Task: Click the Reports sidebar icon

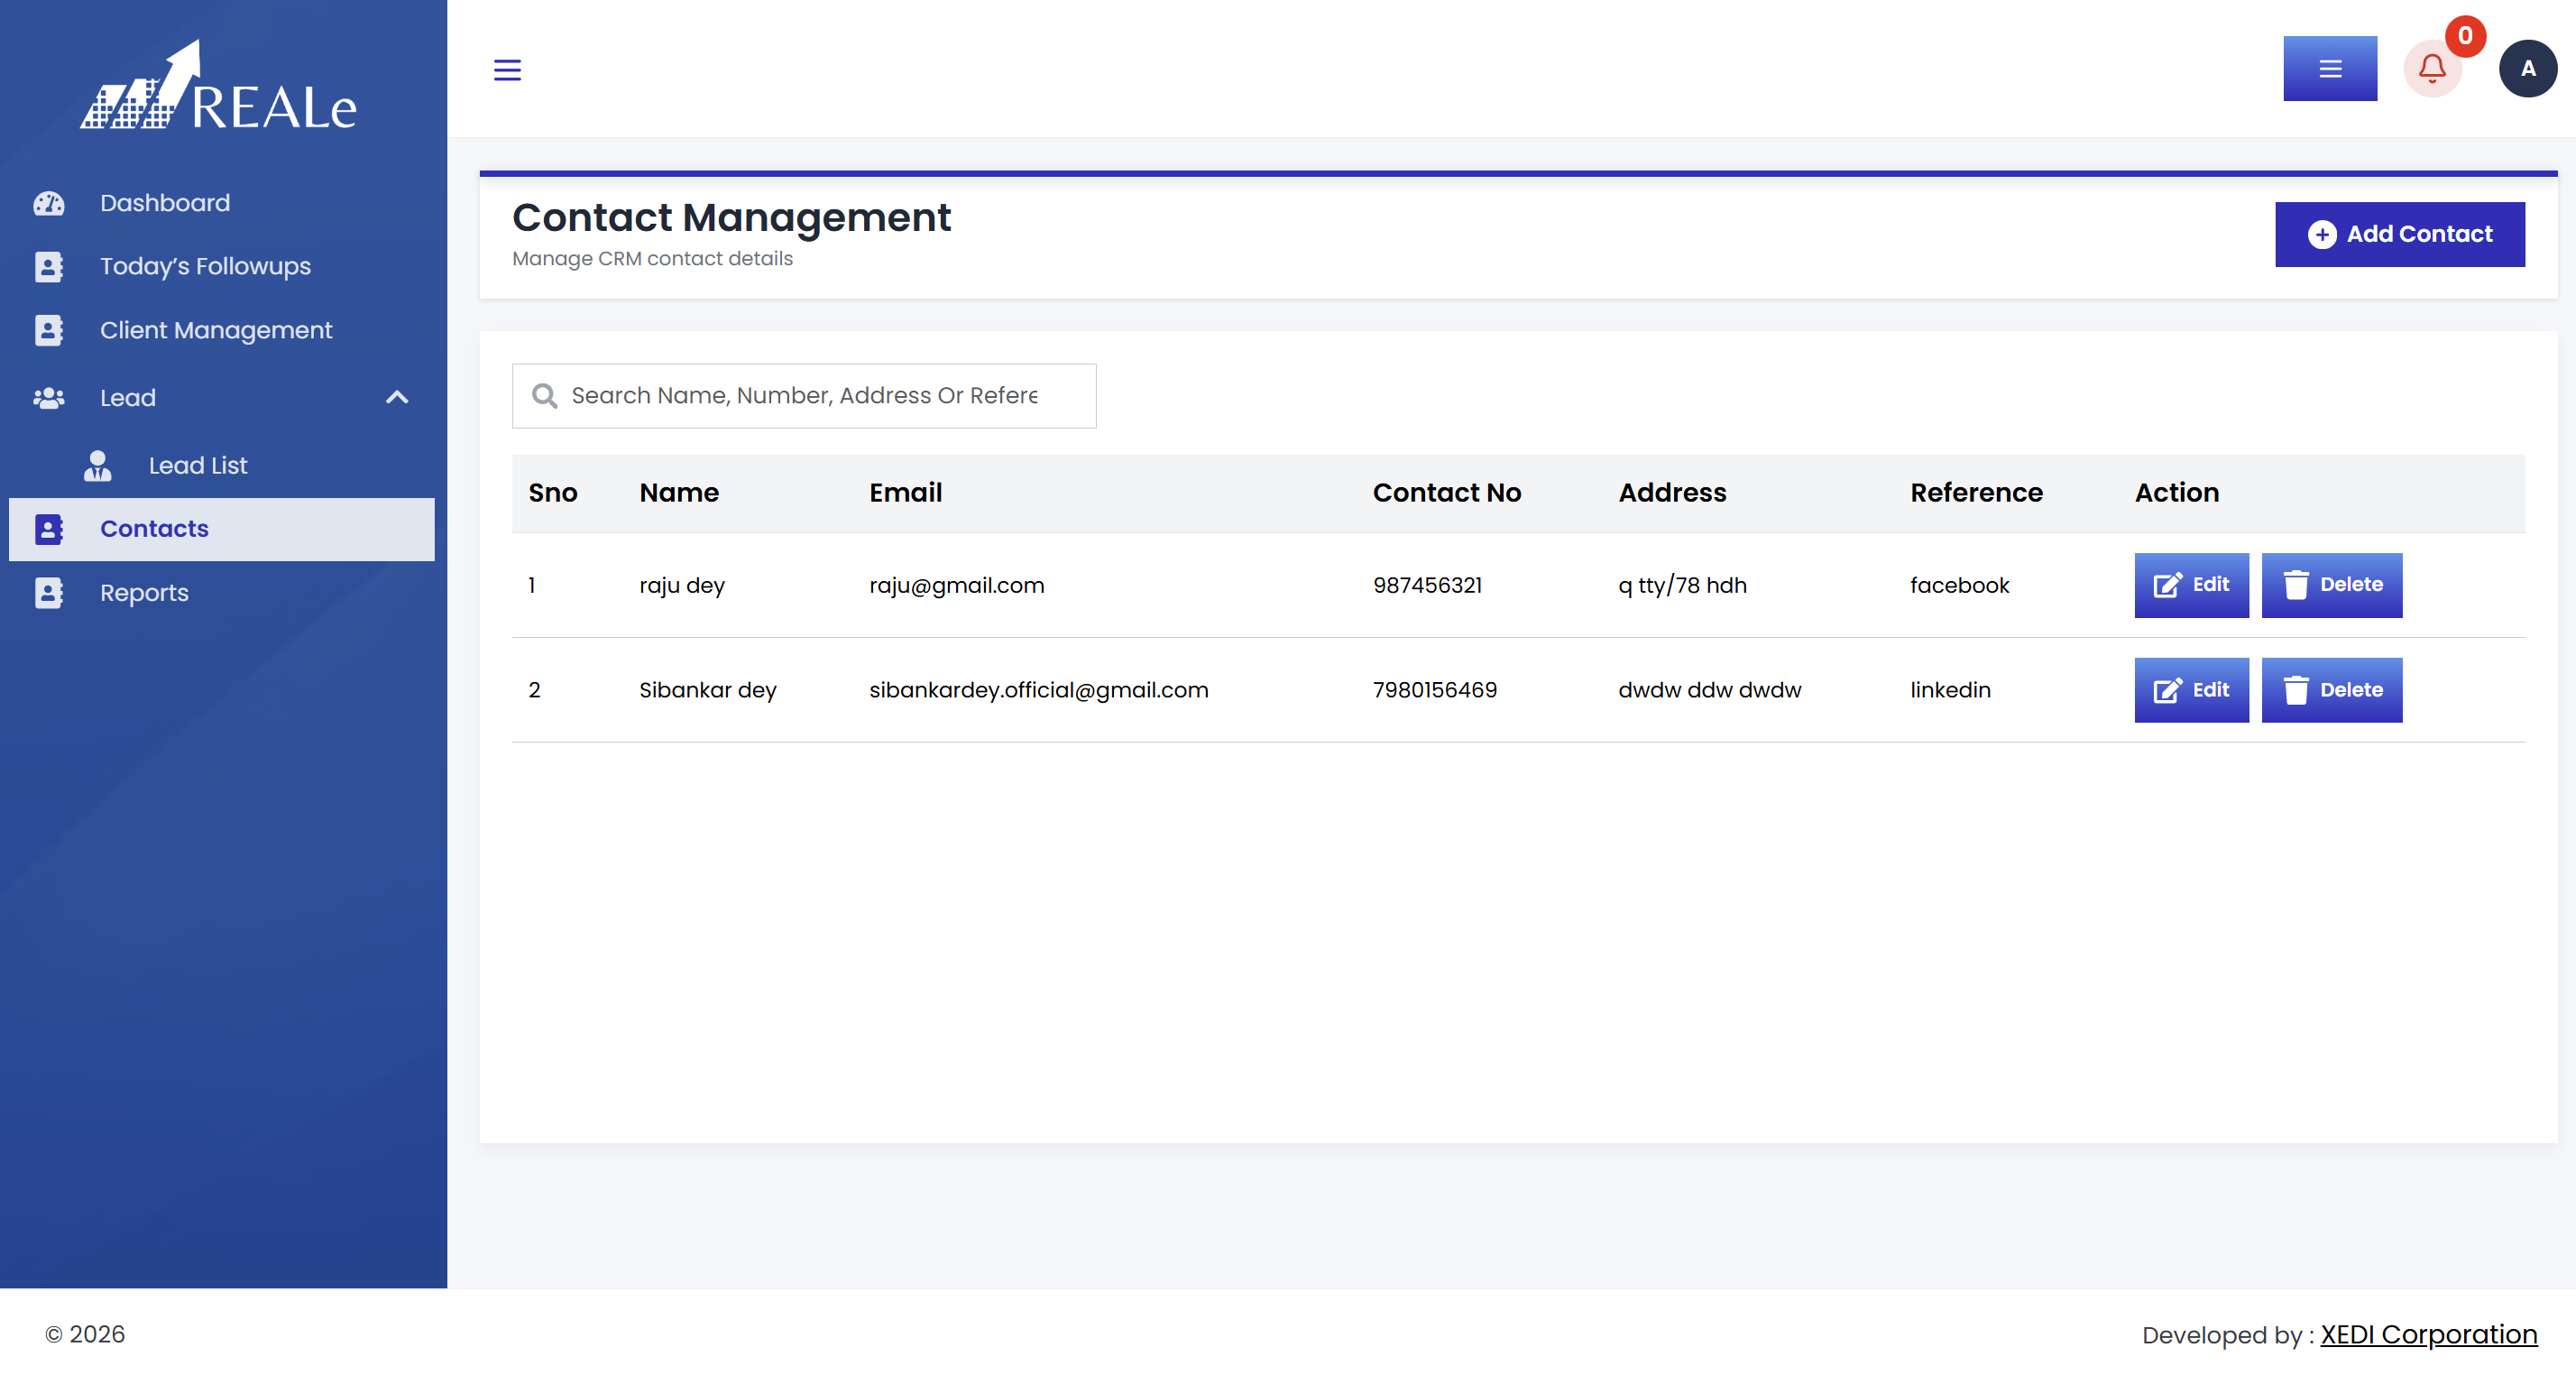Action: tap(48, 593)
